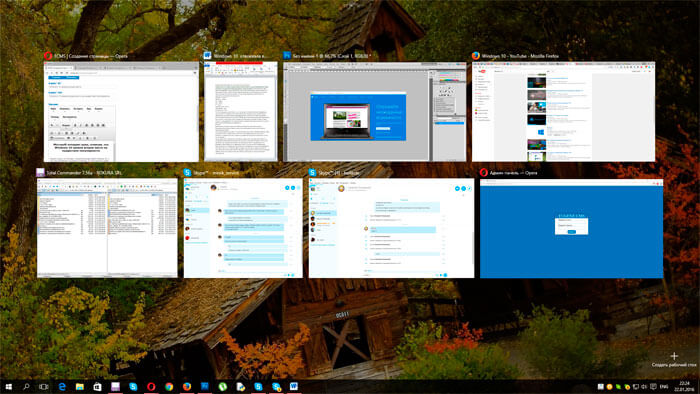
Task: Open the Windows Start menu
Action: [8, 387]
